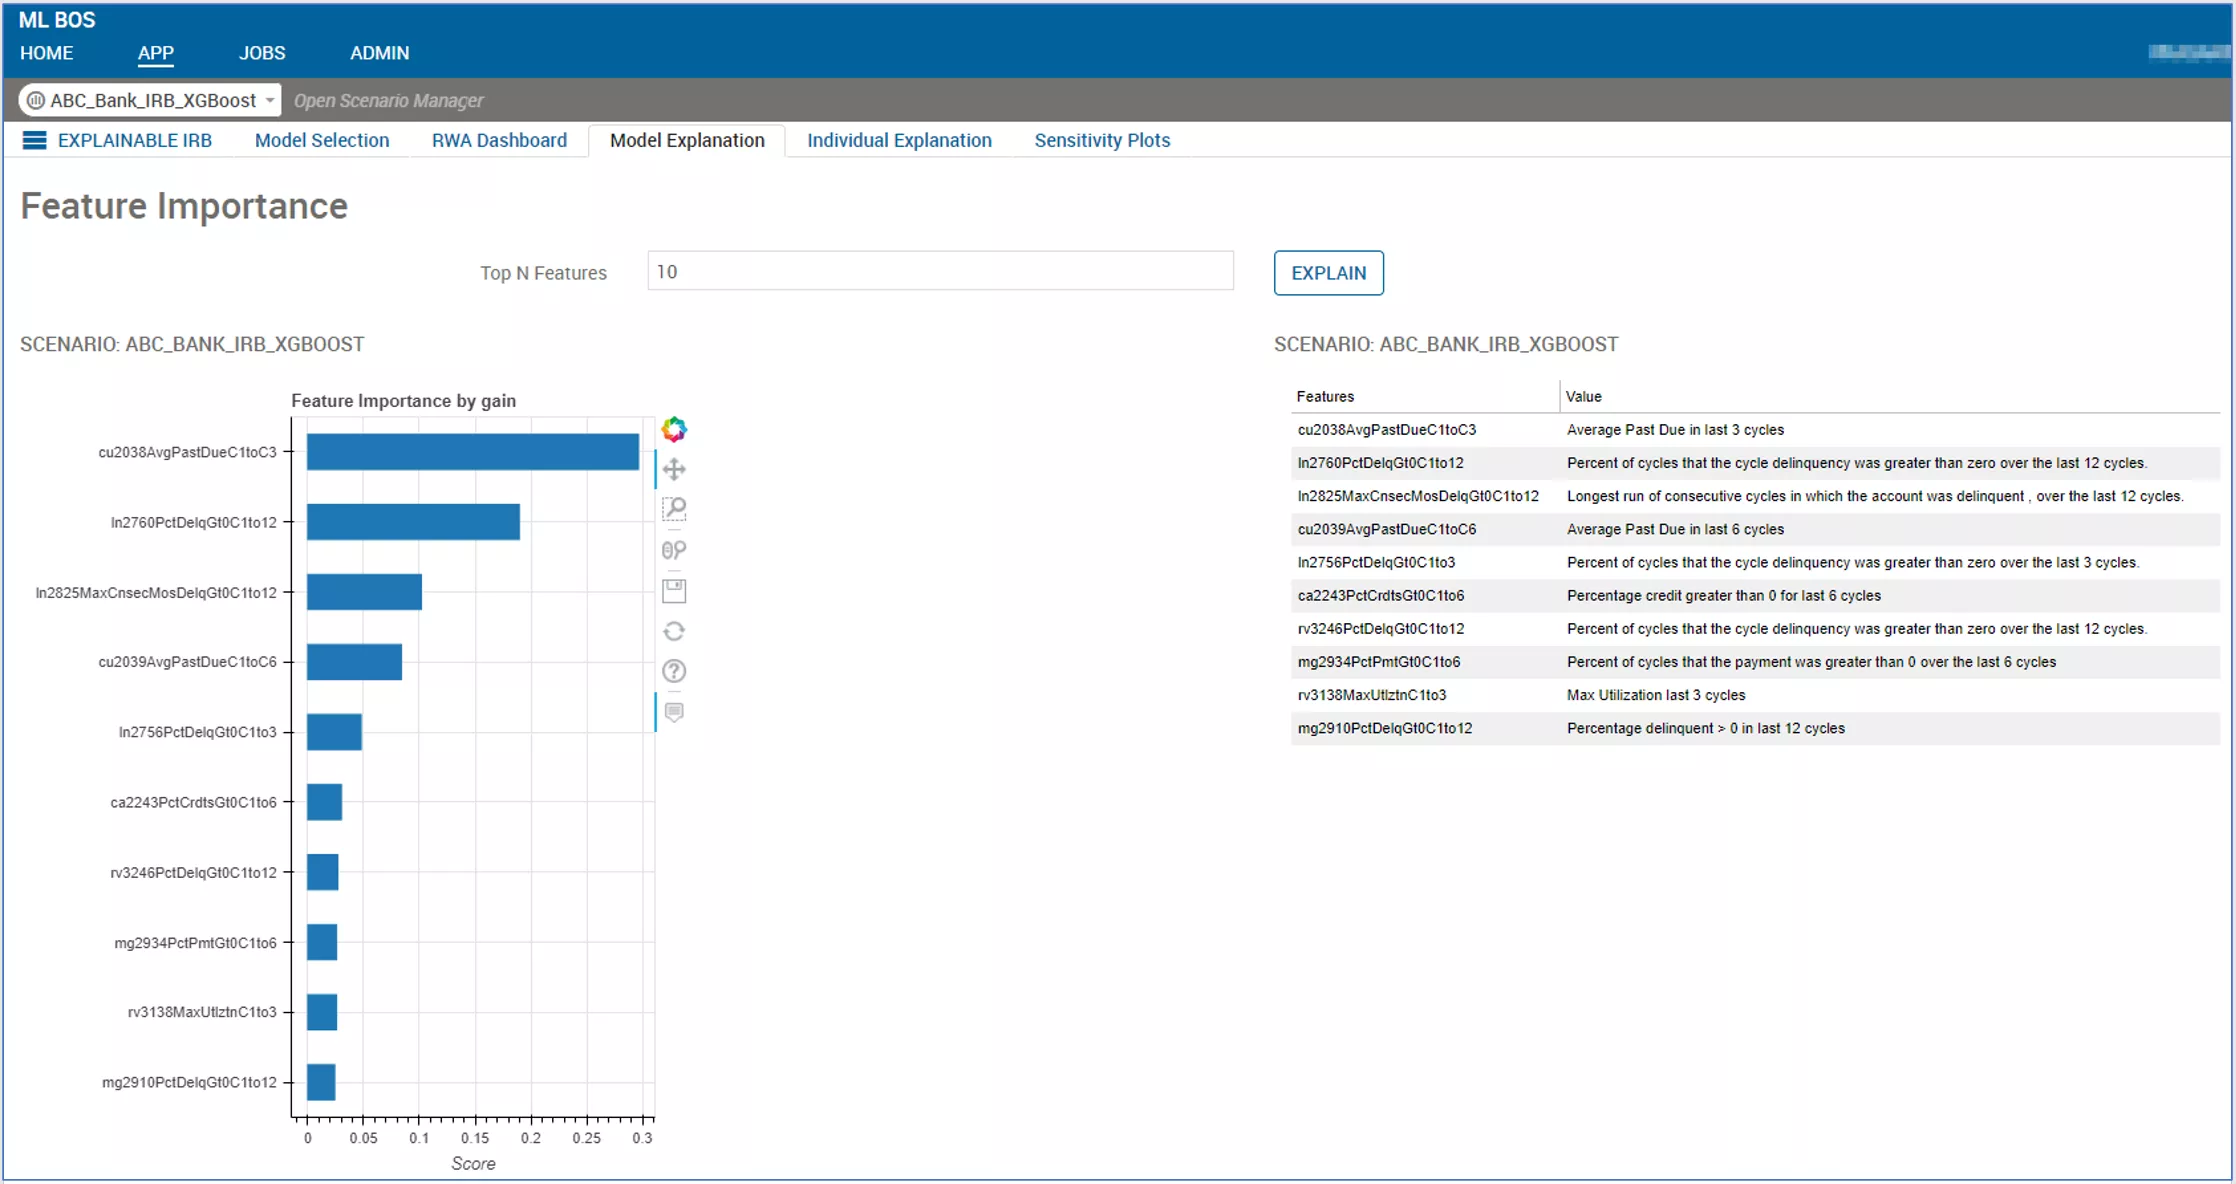
Task: Switch to the Individual Explanation tab
Action: tap(899, 140)
